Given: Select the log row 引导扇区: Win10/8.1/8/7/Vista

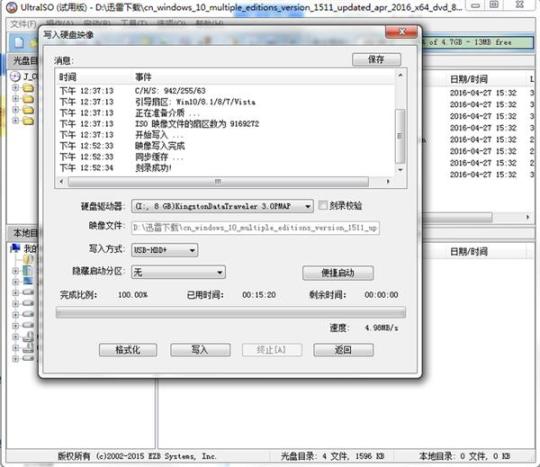Looking at the screenshot, I should coord(226,102).
